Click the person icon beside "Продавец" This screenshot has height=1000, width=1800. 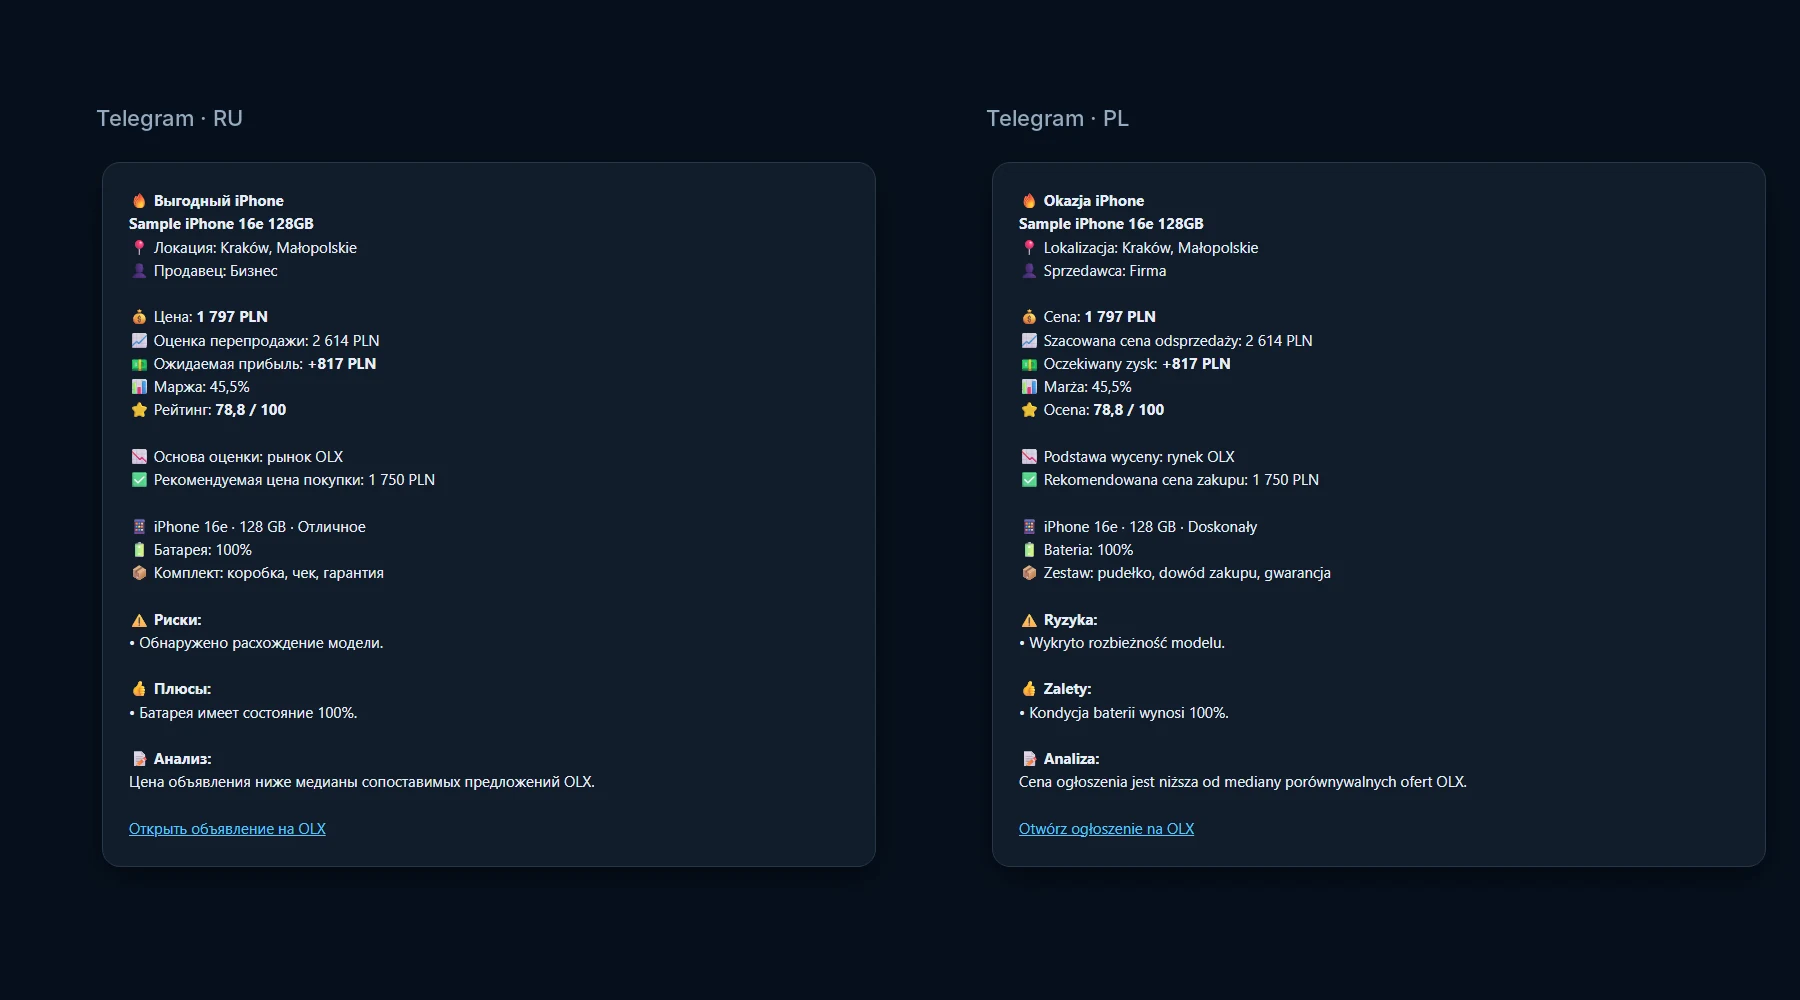(139, 271)
